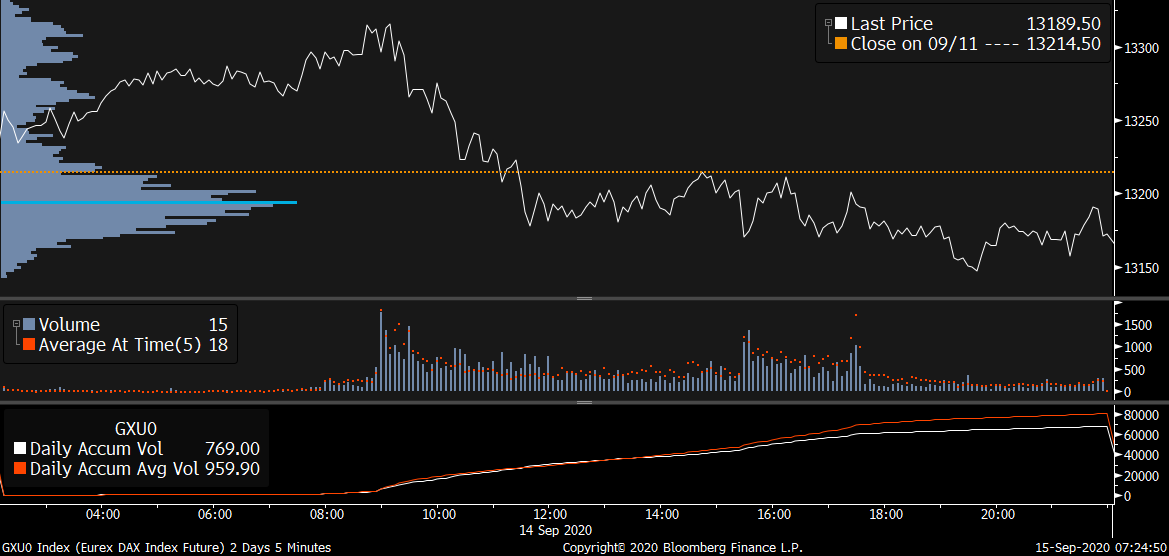Click the 1000 volume axis label
The height and width of the screenshot is (556, 1169).
point(1138,347)
